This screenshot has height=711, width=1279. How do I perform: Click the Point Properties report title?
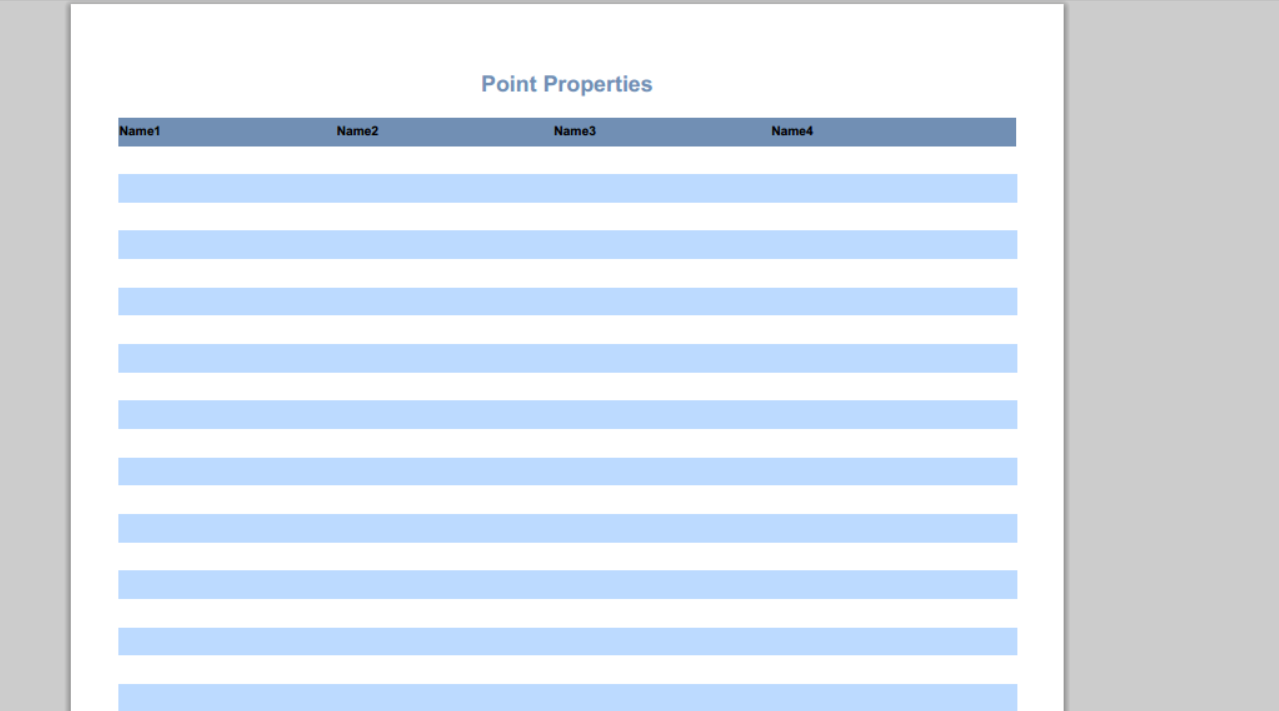[x=567, y=84]
